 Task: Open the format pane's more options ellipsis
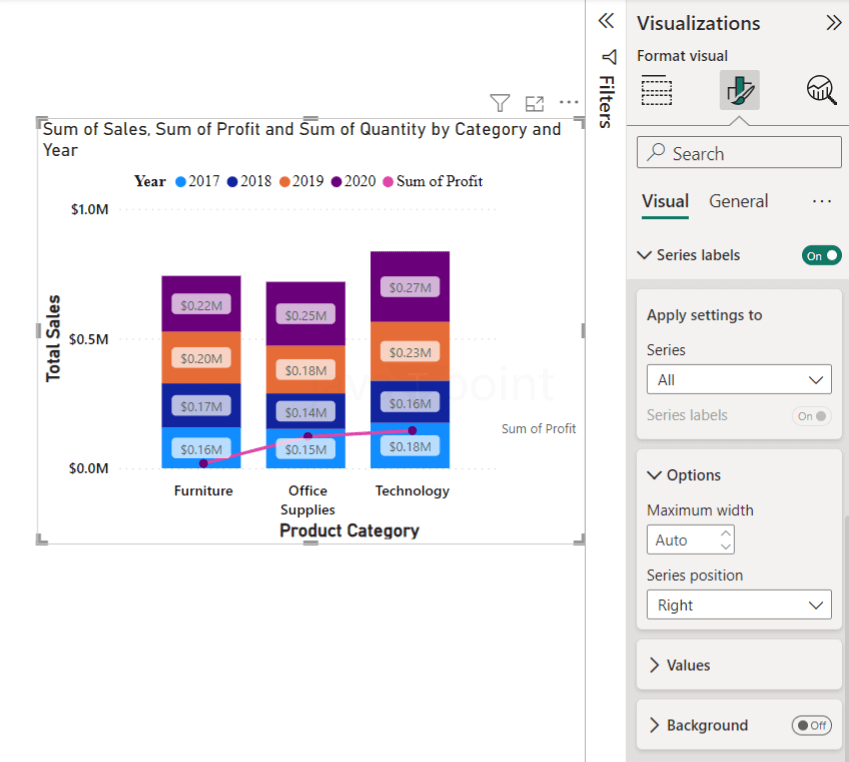click(x=821, y=201)
